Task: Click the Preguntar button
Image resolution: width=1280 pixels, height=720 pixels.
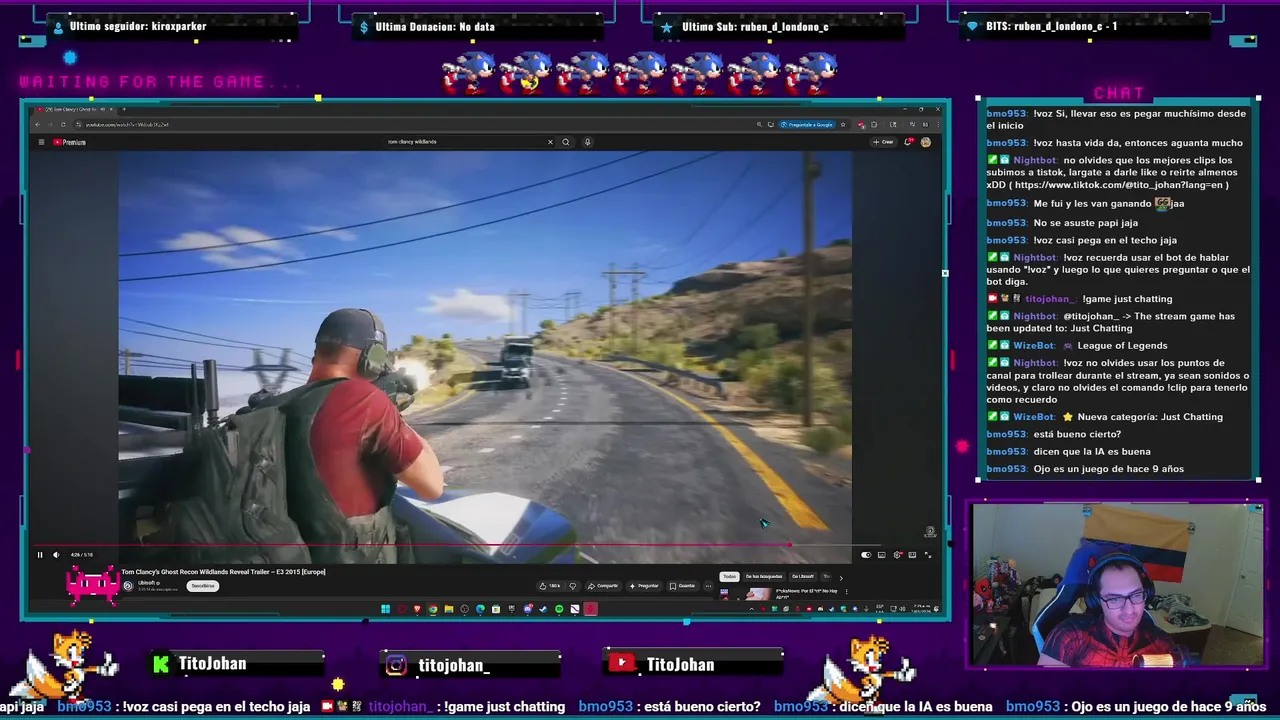Action: click(x=645, y=586)
